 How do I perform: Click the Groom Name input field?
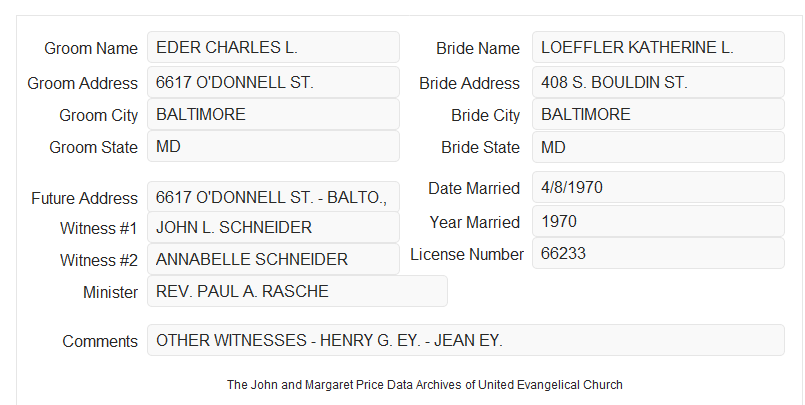pos(273,47)
